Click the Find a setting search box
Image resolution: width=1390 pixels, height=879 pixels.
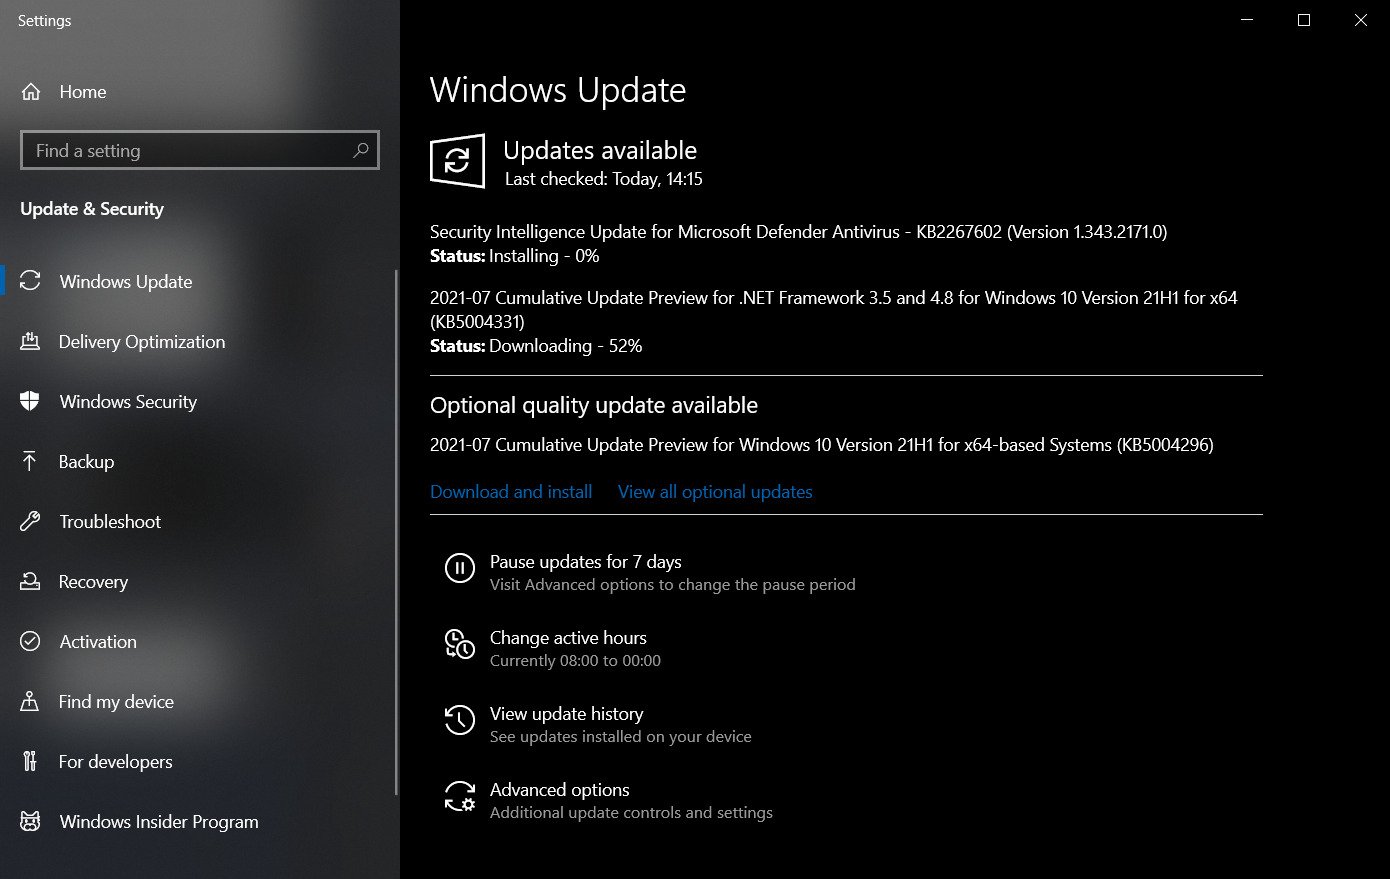200,150
